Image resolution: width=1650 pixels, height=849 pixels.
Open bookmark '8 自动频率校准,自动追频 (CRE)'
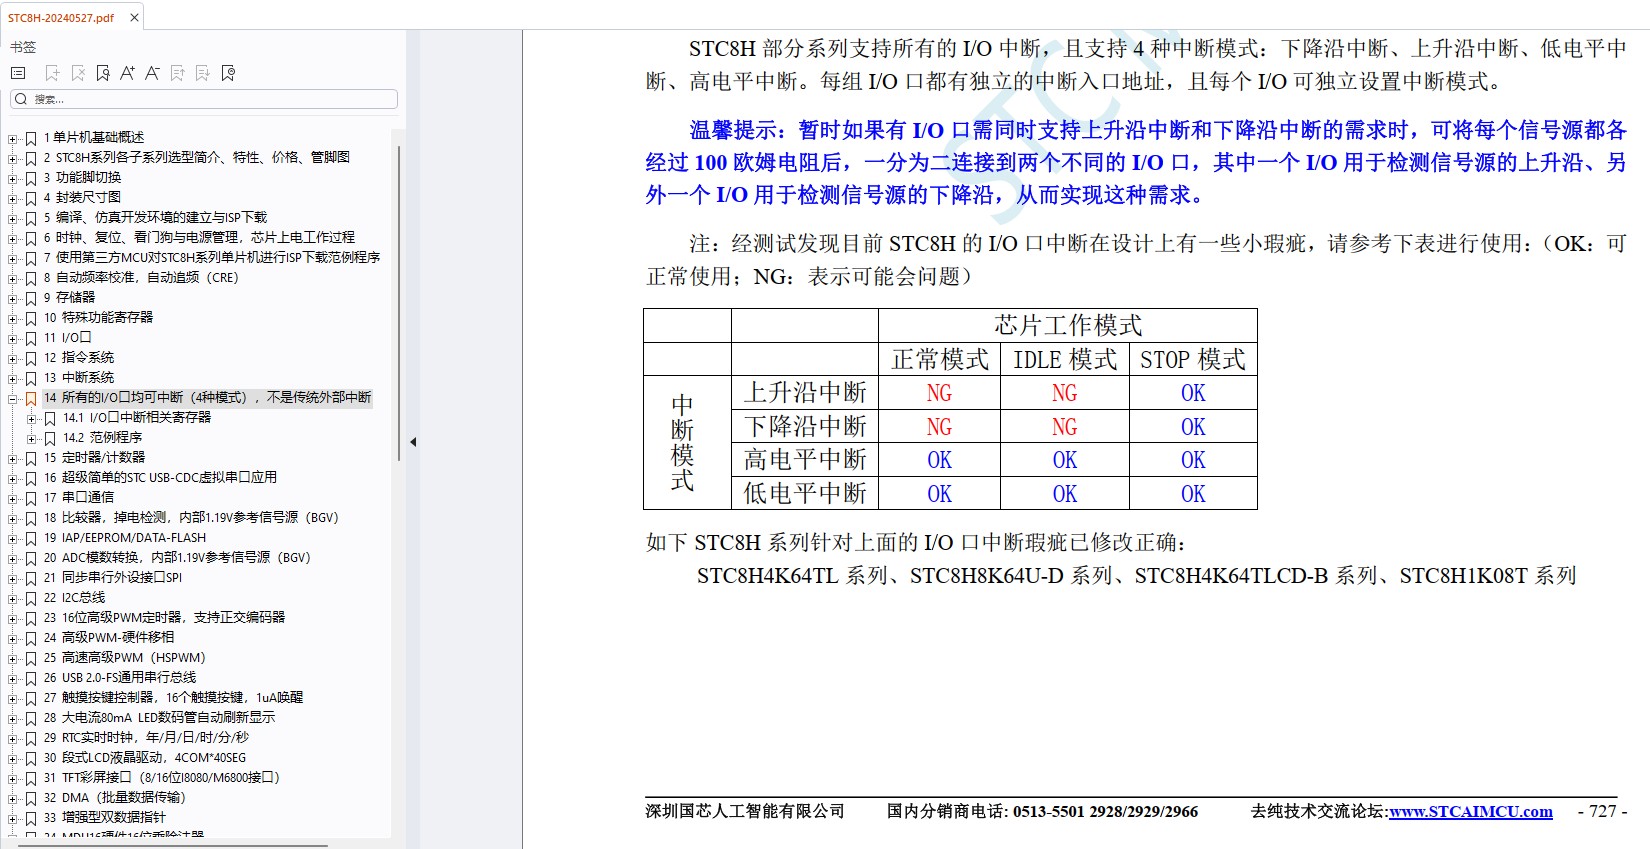141,277
